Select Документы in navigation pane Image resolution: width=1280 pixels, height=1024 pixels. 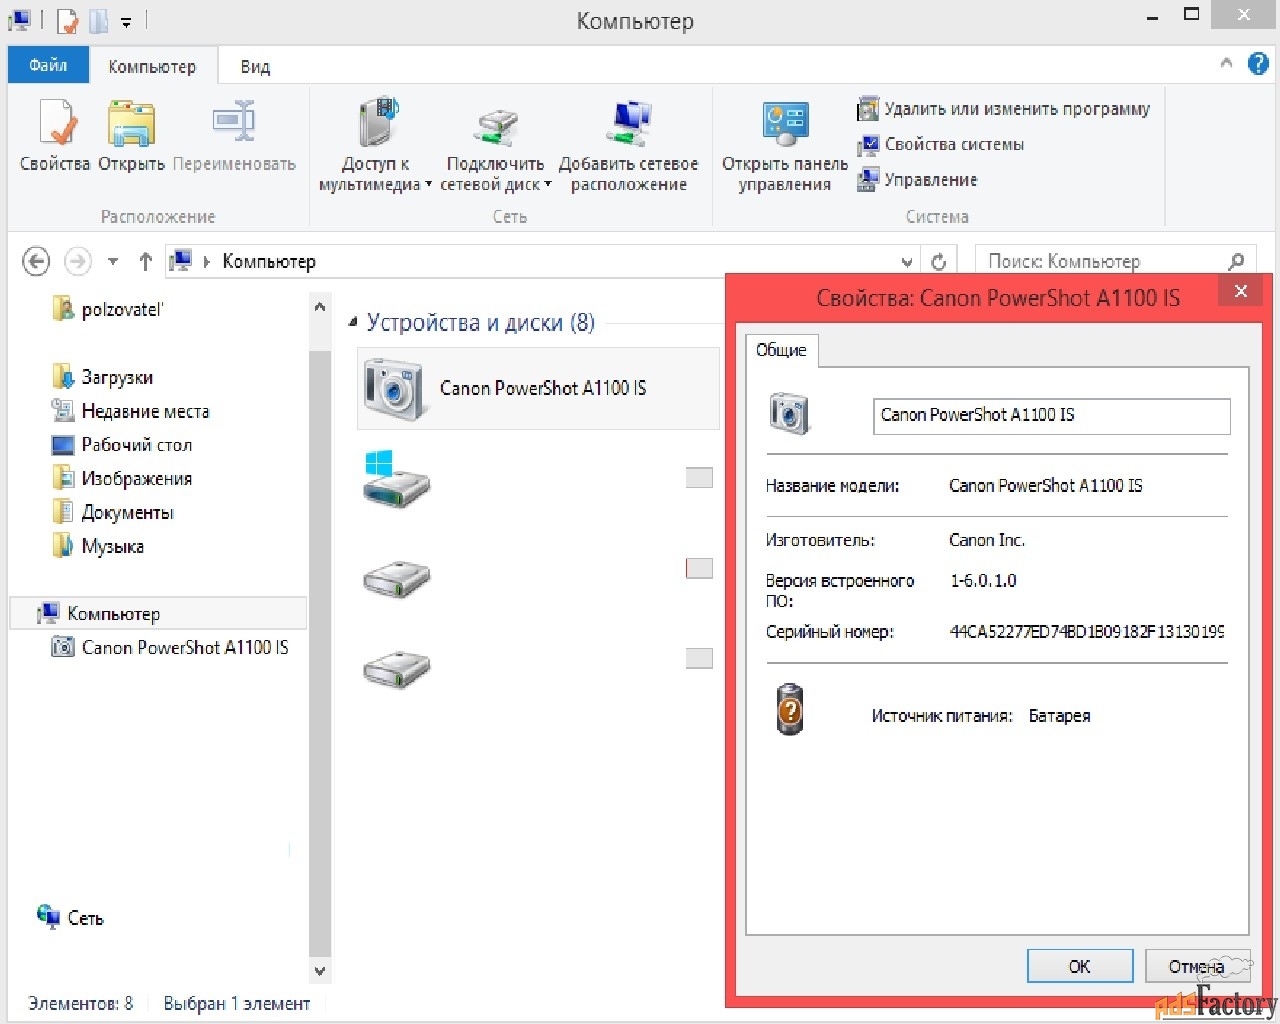112,513
